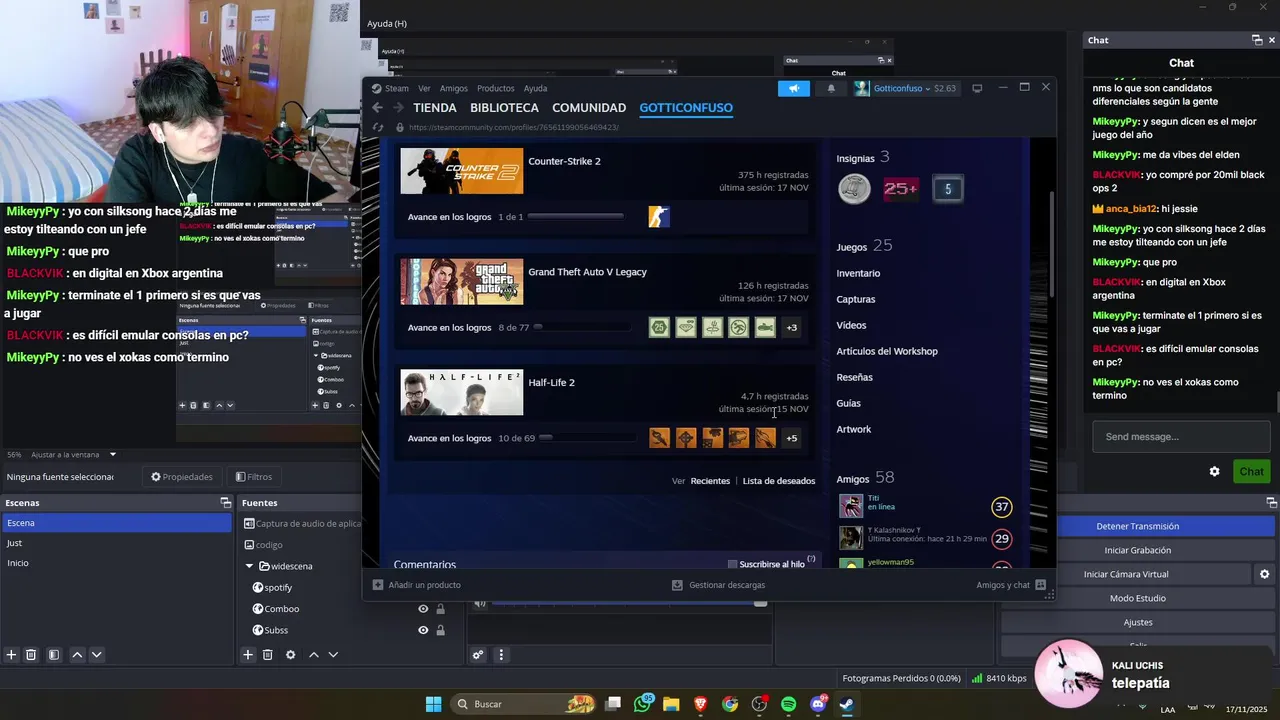Switch to the BIBLIOTECA tab
Viewport: 1280px width, 720px height.
(x=504, y=108)
